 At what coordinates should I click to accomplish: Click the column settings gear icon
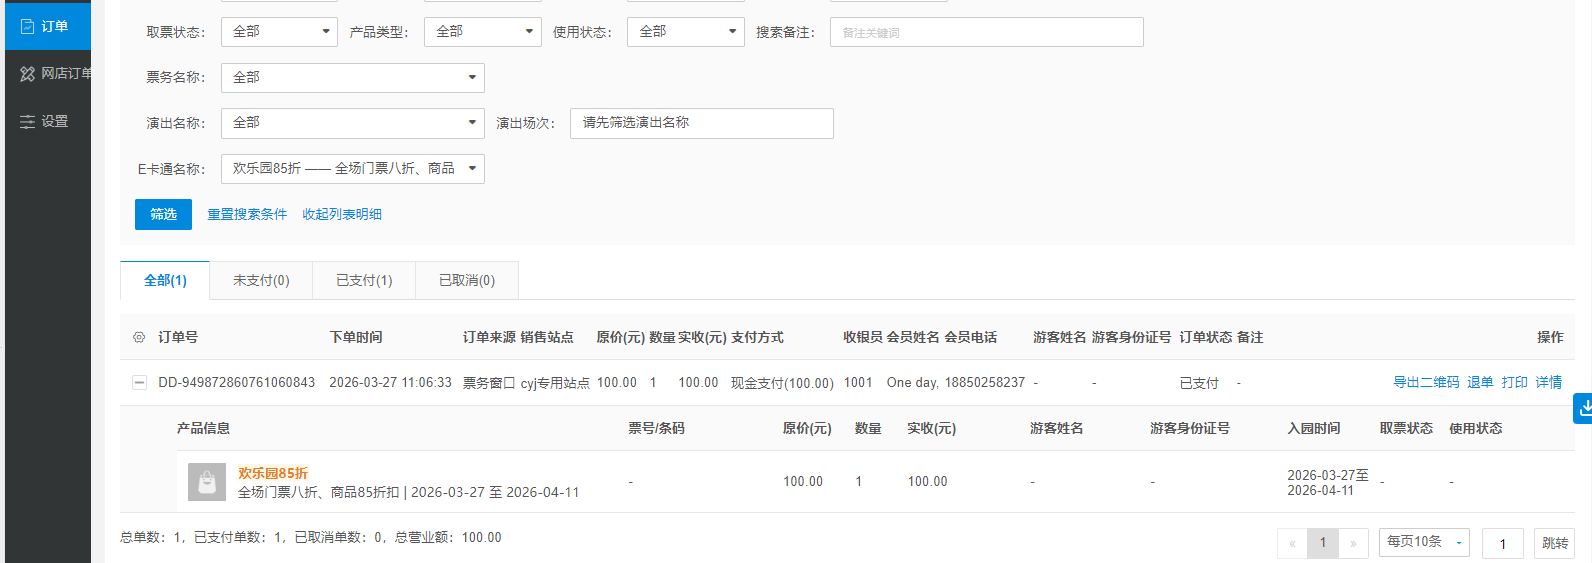point(139,338)
